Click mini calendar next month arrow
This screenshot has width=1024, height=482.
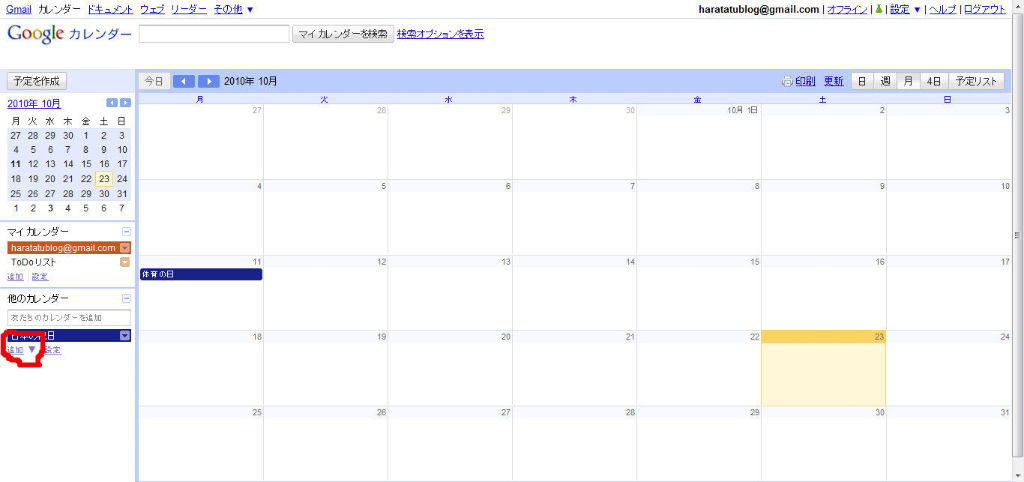(x=125, y=103)
